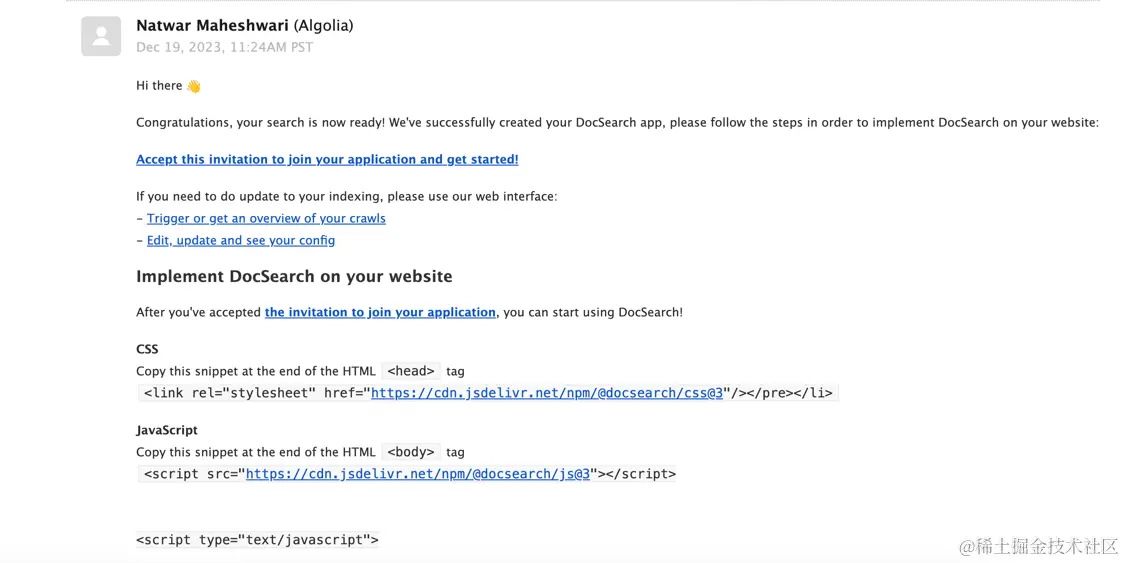Open the Accept this invitation link
The image size is (1125, 563).
tap(327, 159)
